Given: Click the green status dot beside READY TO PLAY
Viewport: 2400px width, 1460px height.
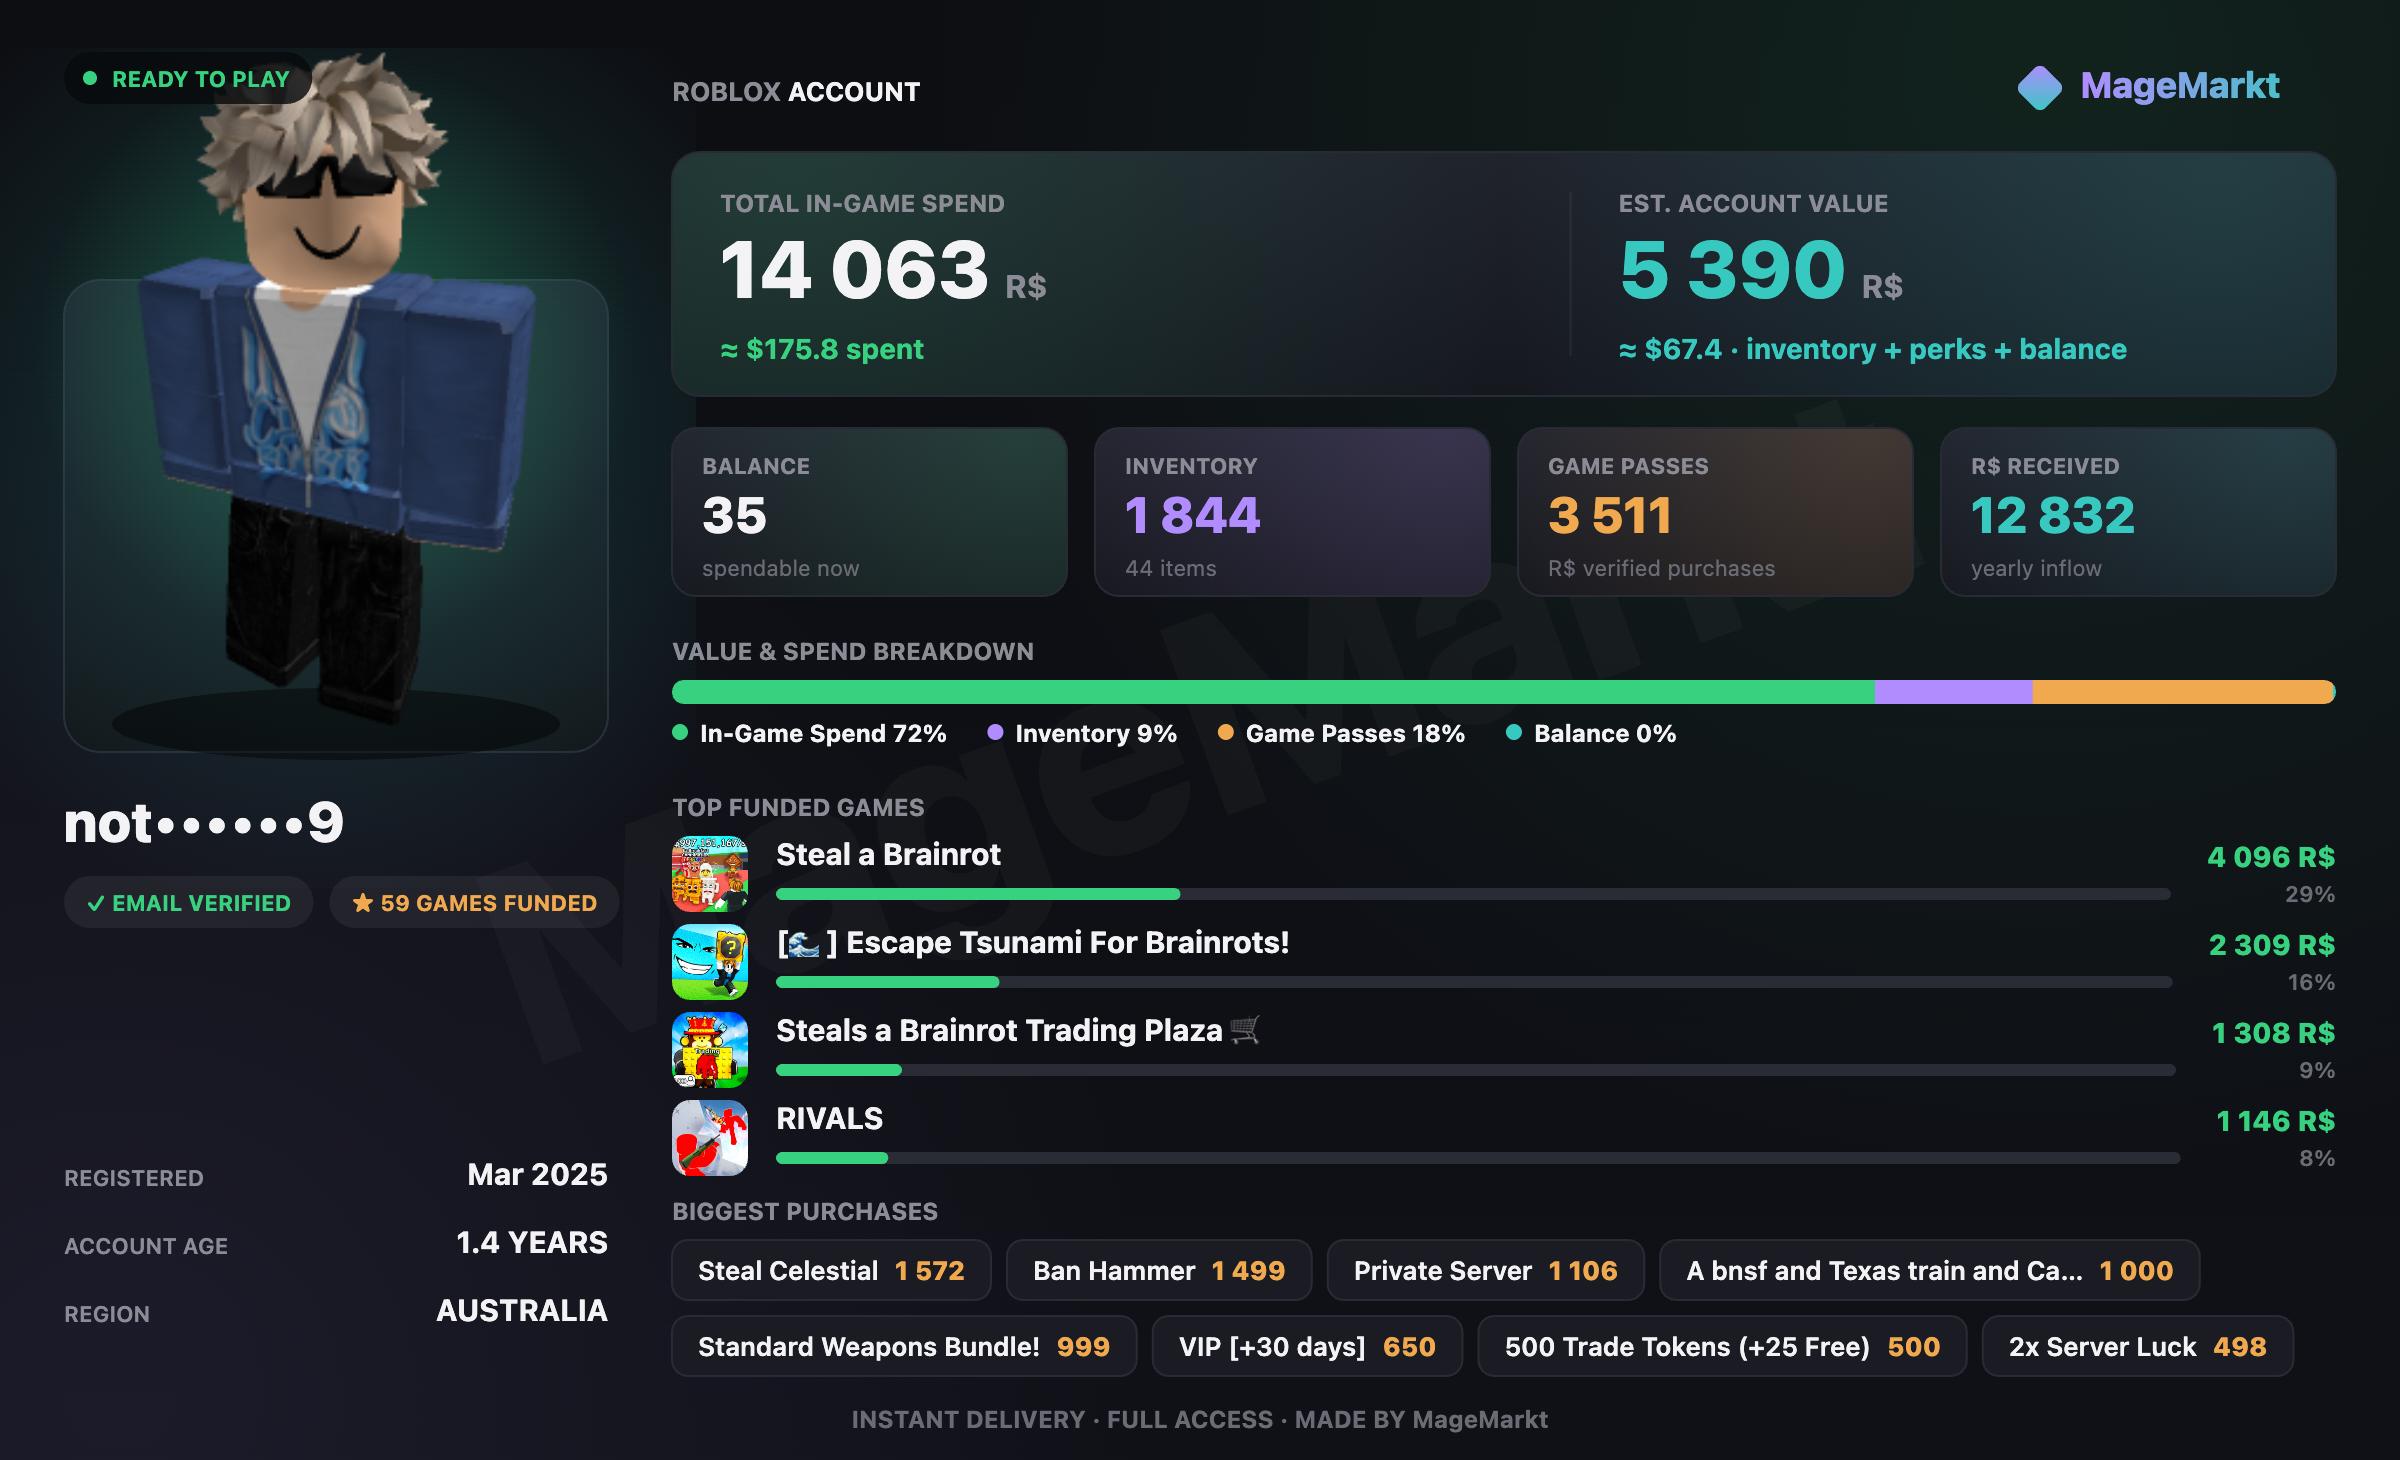Looking at the screenshot, I should (x=90, y=78).
